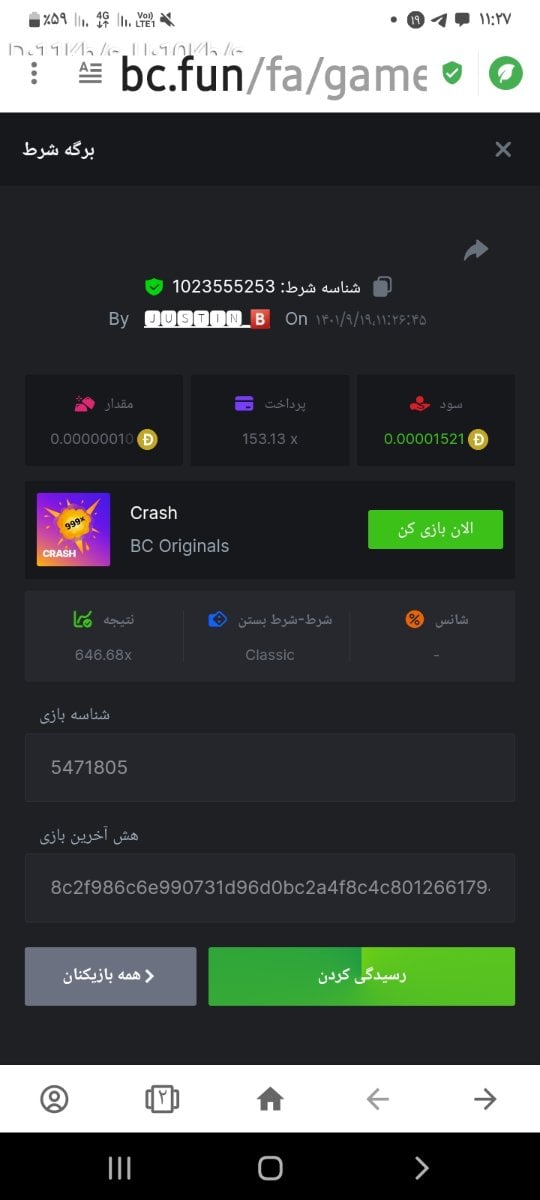Tap the bc.fun address bar URL
Viewport: 540px width, 1200px height.
pyautogui.click(x=273, y=73)
